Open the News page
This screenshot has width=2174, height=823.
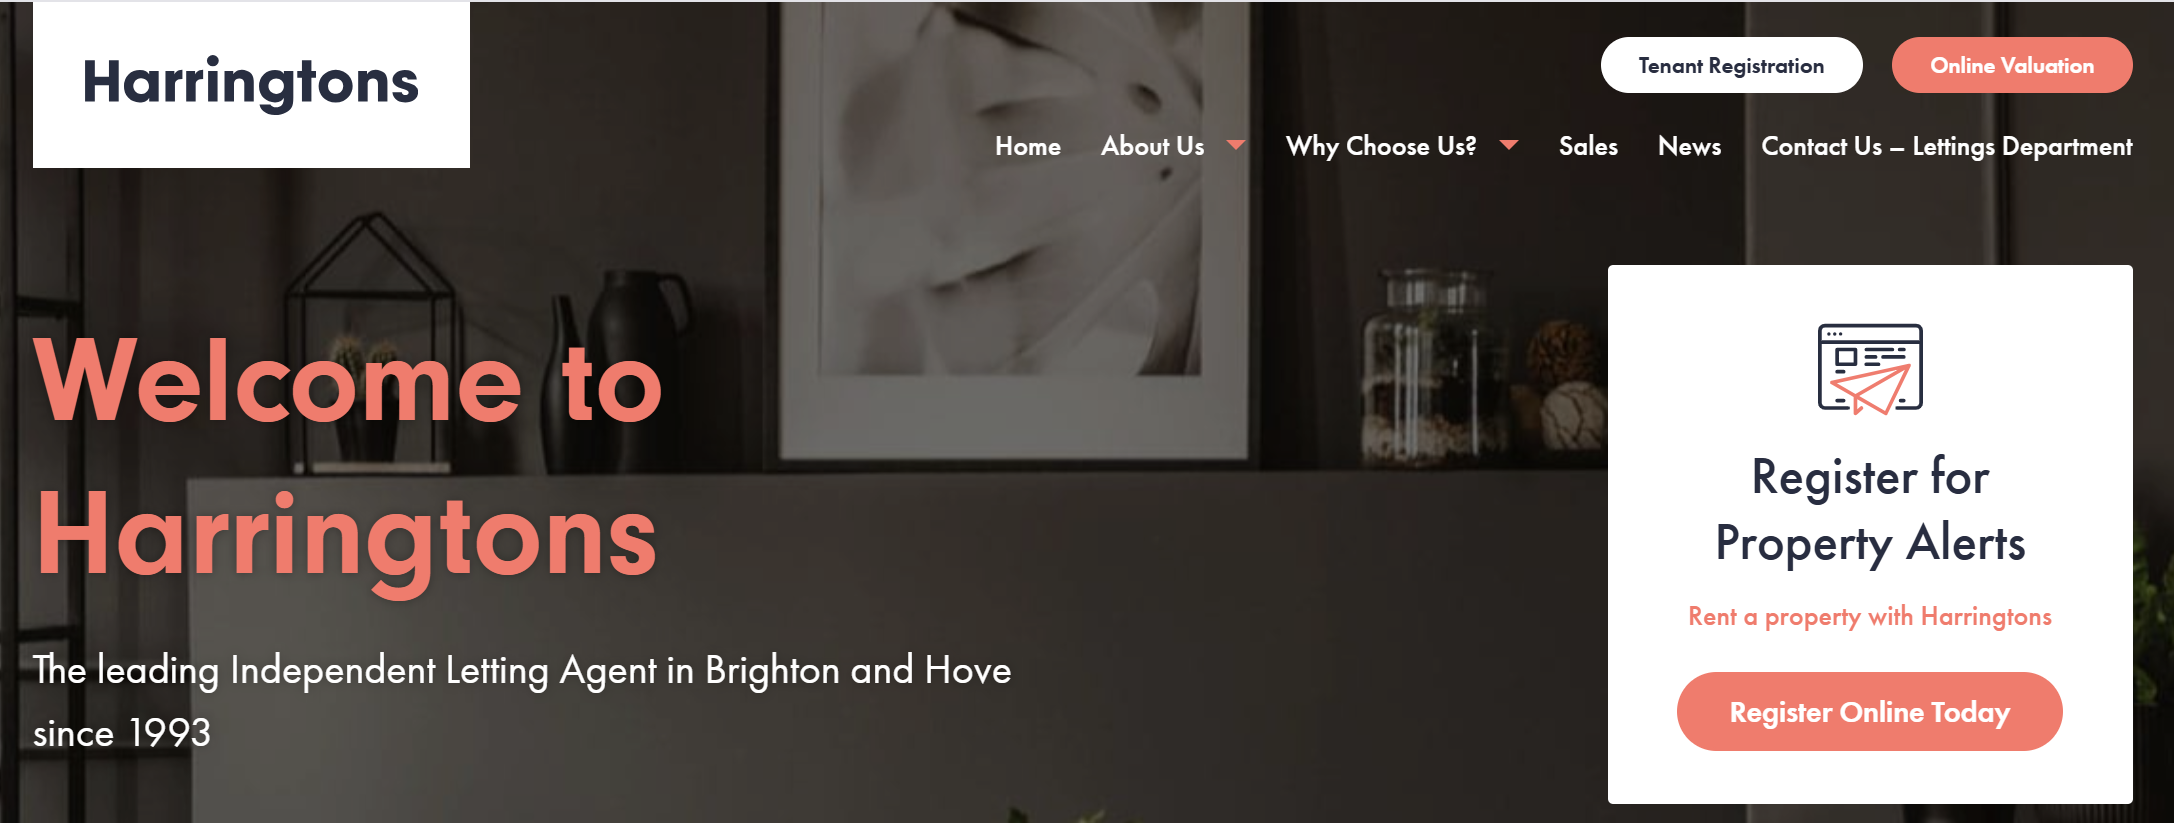tap(1690, 146)
